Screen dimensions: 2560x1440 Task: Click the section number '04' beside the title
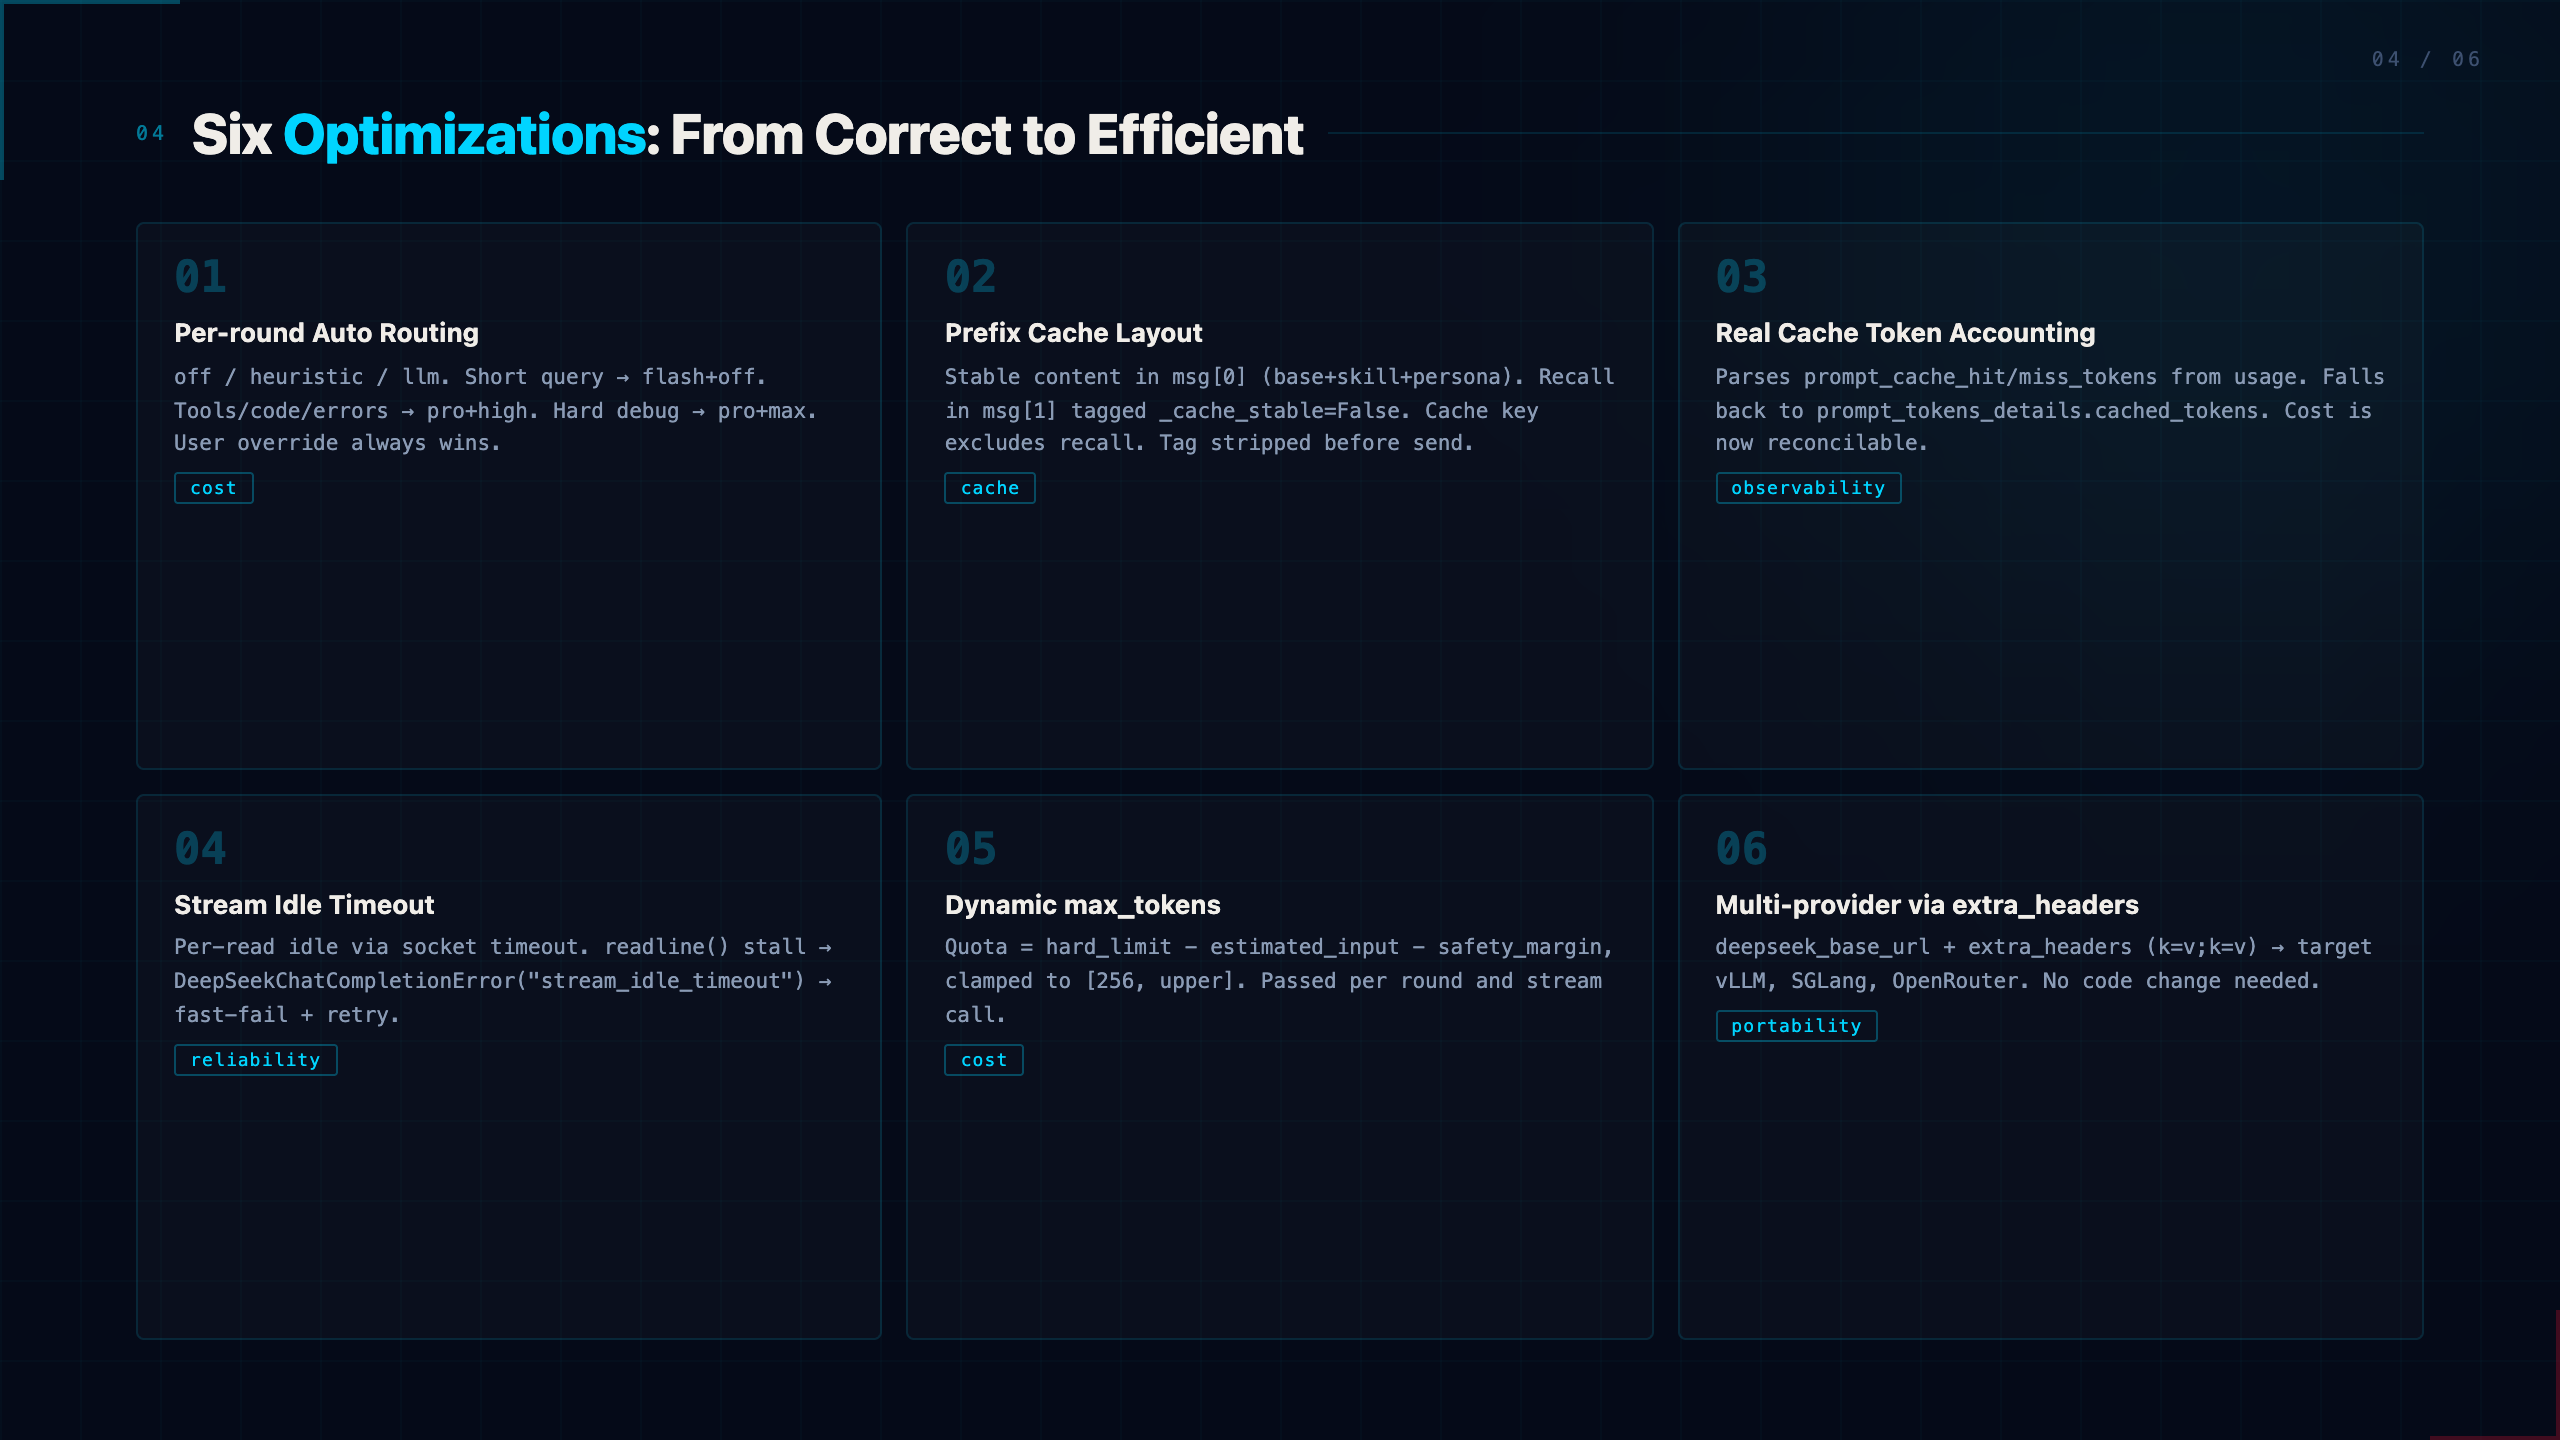point(150,133)
